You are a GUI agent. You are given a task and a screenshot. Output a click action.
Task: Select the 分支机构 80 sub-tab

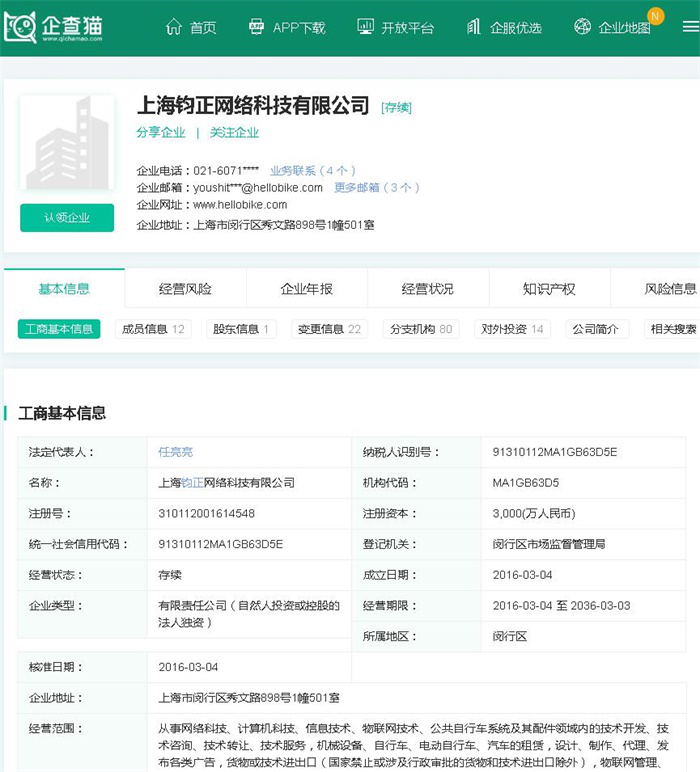(420, 329)
